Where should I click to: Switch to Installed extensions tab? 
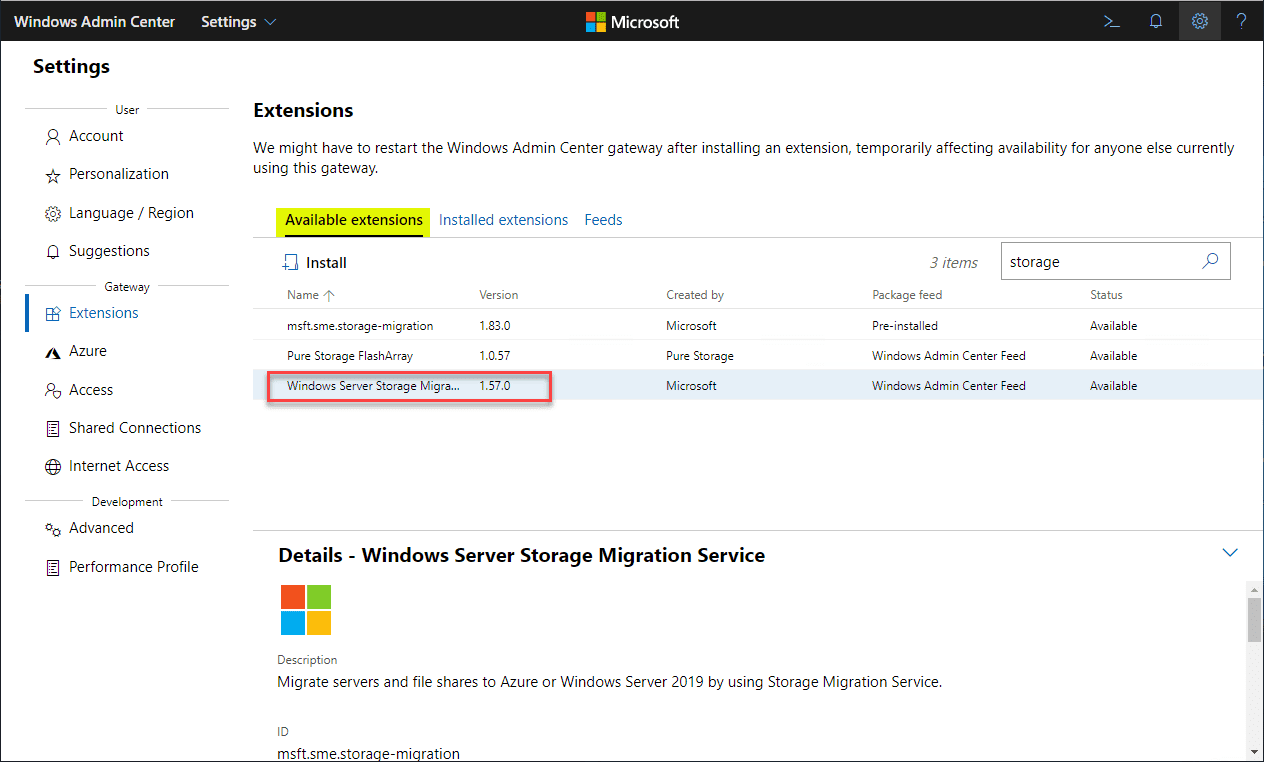pyautogui.click(x=503, y=220)
